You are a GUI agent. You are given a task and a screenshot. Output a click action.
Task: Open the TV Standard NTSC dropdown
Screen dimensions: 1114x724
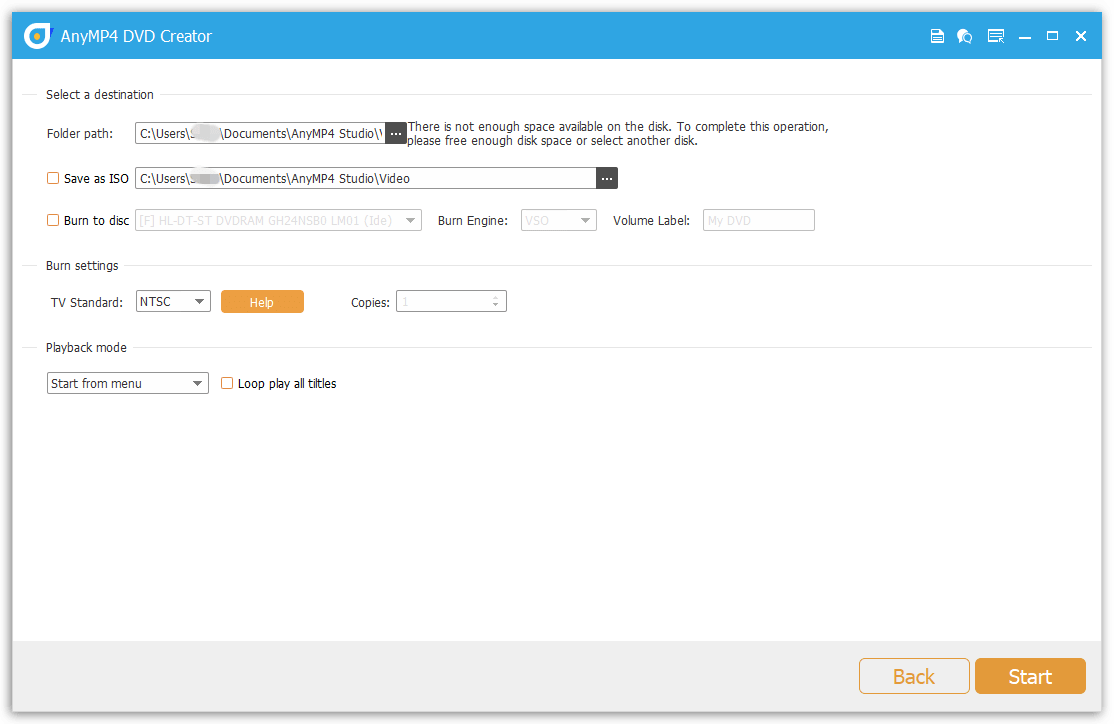[173, 301]
